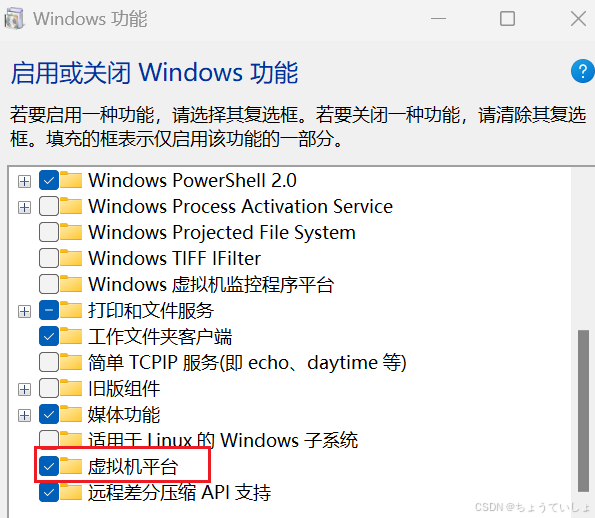Maximize the Windows 功能 window
The width and height of the screenshot is (595, 518).
507,19
